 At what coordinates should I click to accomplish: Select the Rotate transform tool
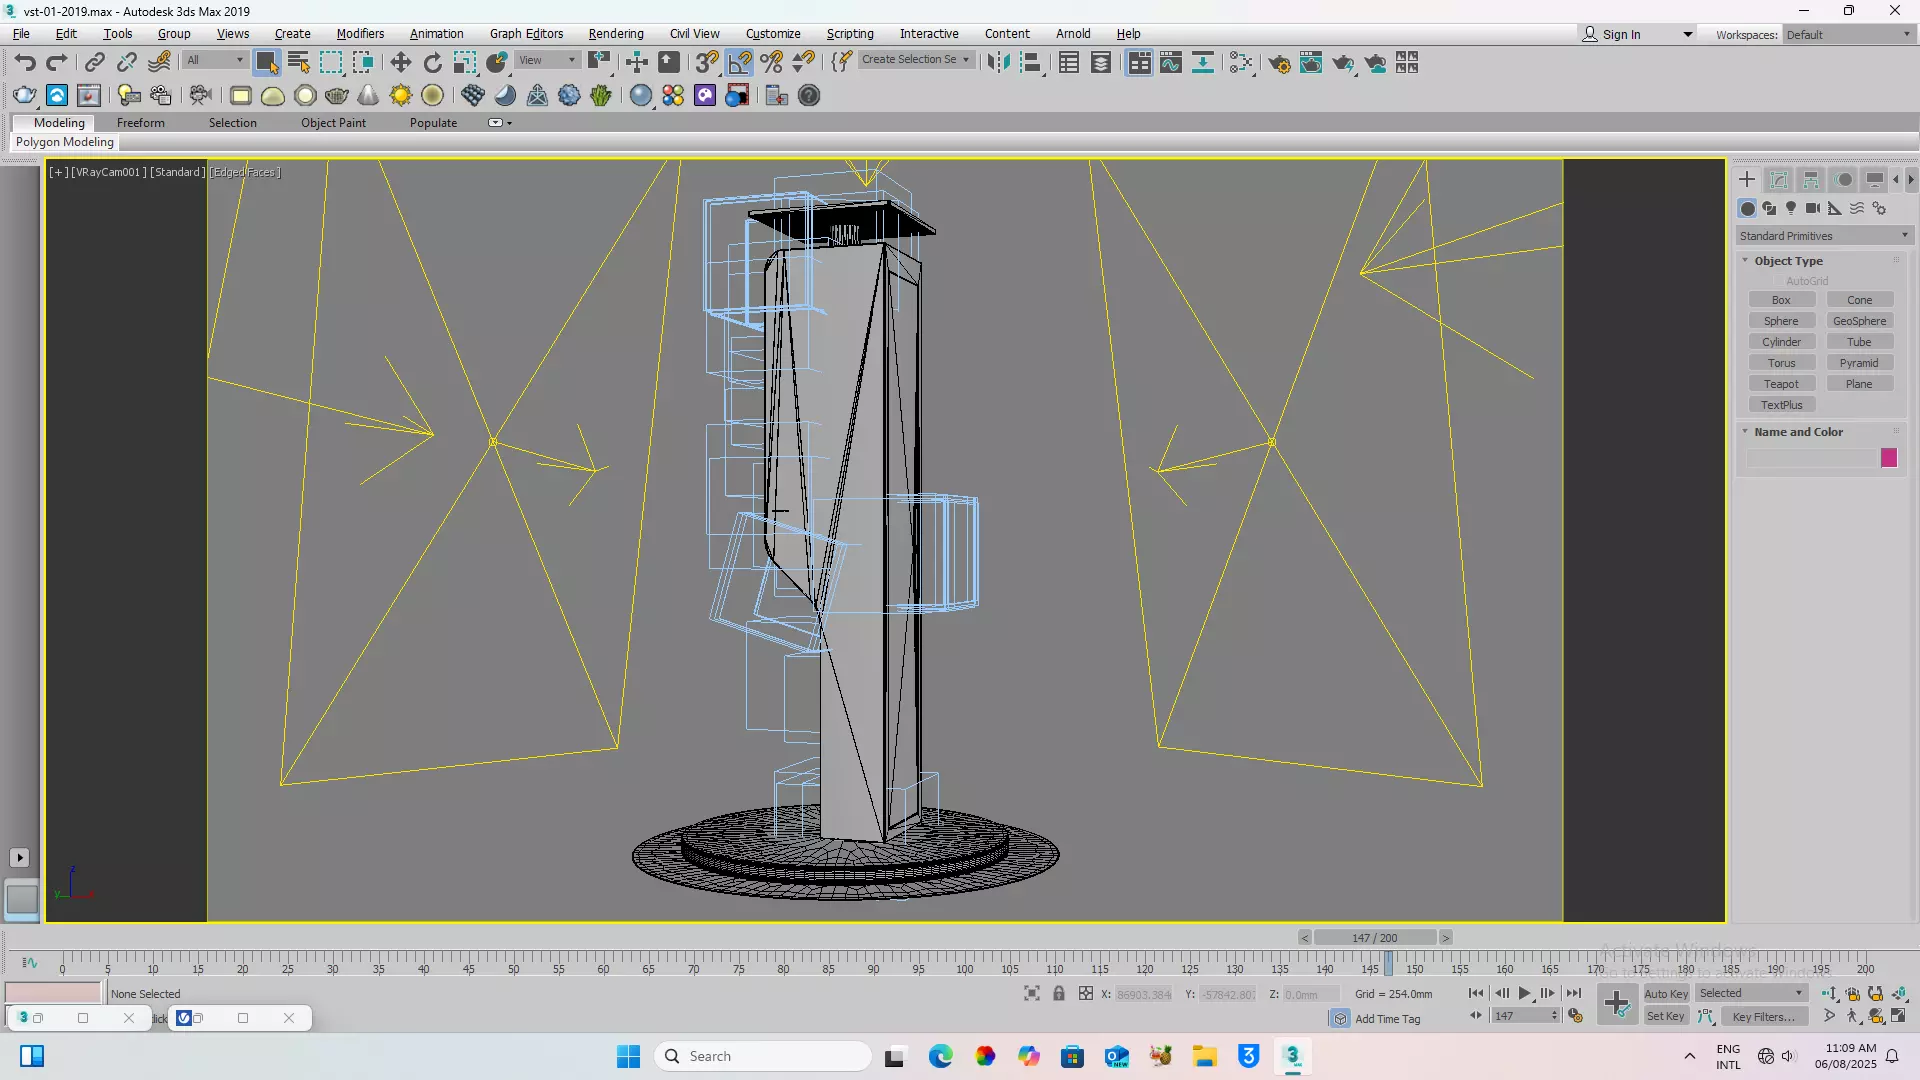(432, 63)
